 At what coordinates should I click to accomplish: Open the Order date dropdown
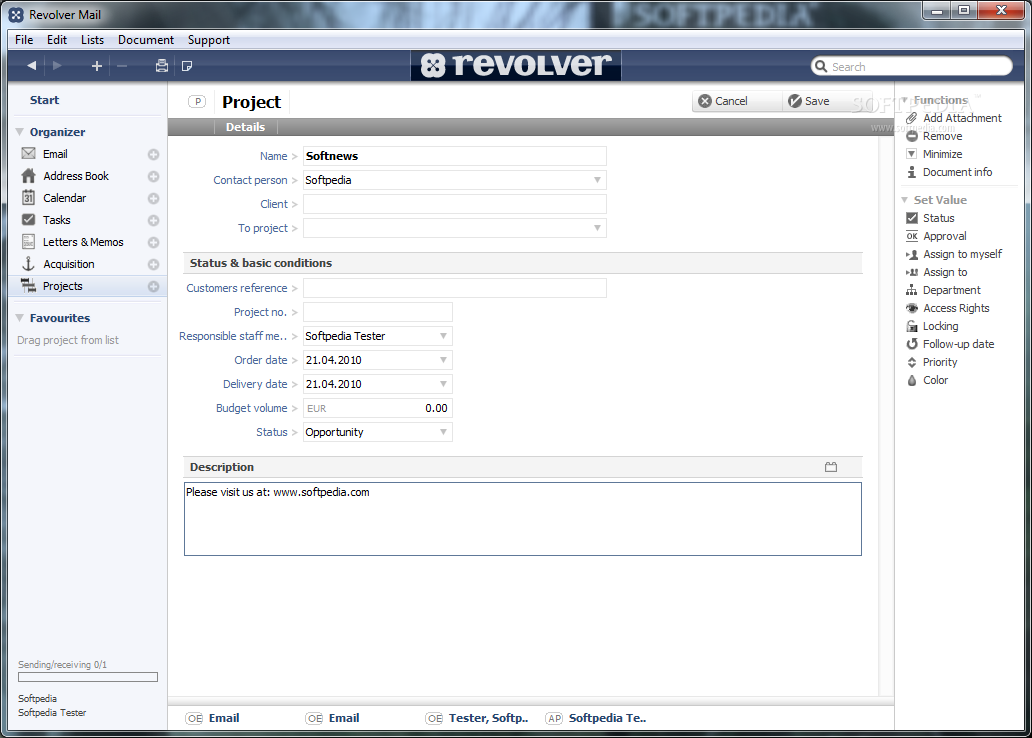443,360
